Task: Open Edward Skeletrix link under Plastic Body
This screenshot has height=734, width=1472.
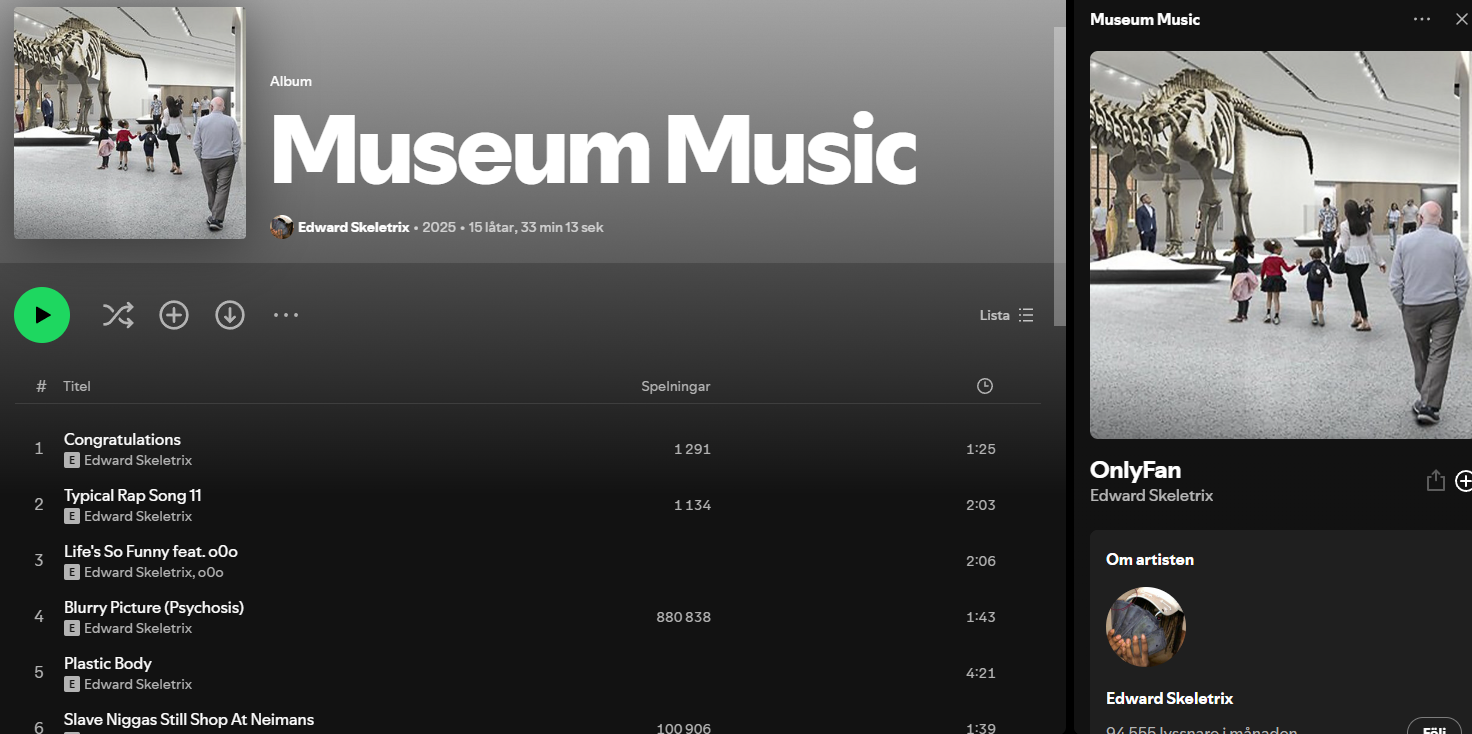Action: point(138,684)
